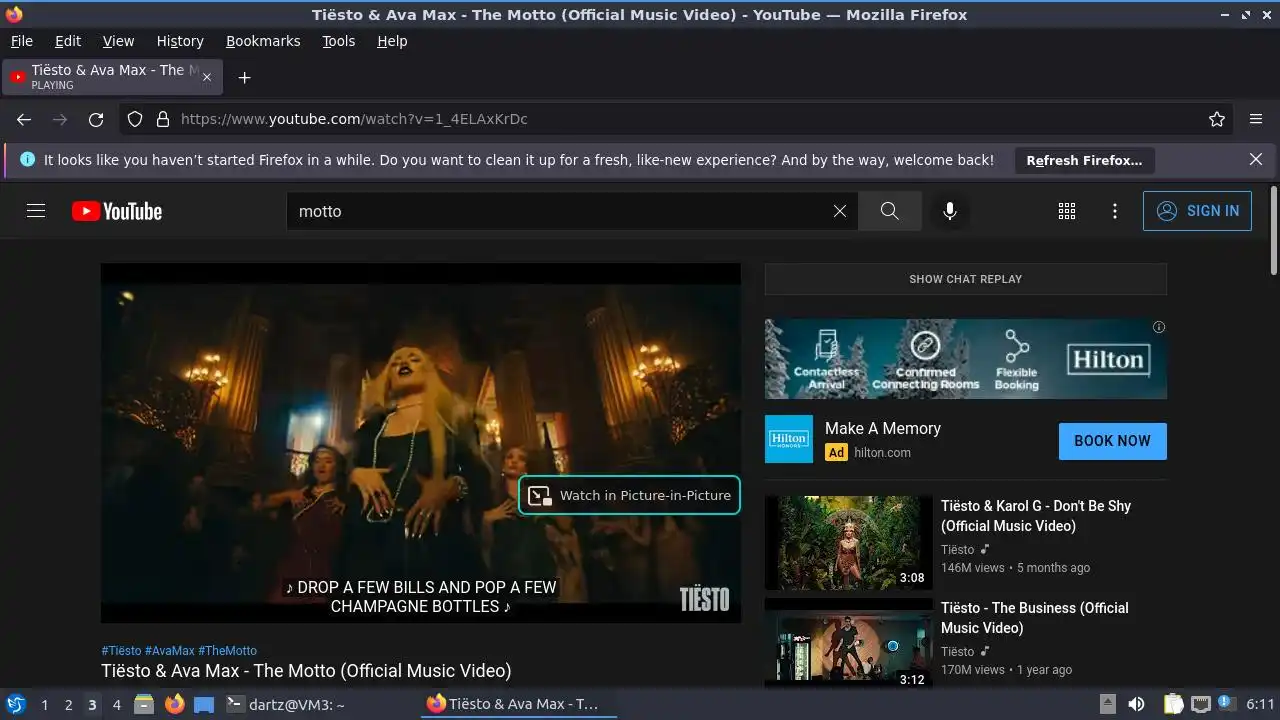Click the taskbar clock 6:11

tap(1260, 704)
